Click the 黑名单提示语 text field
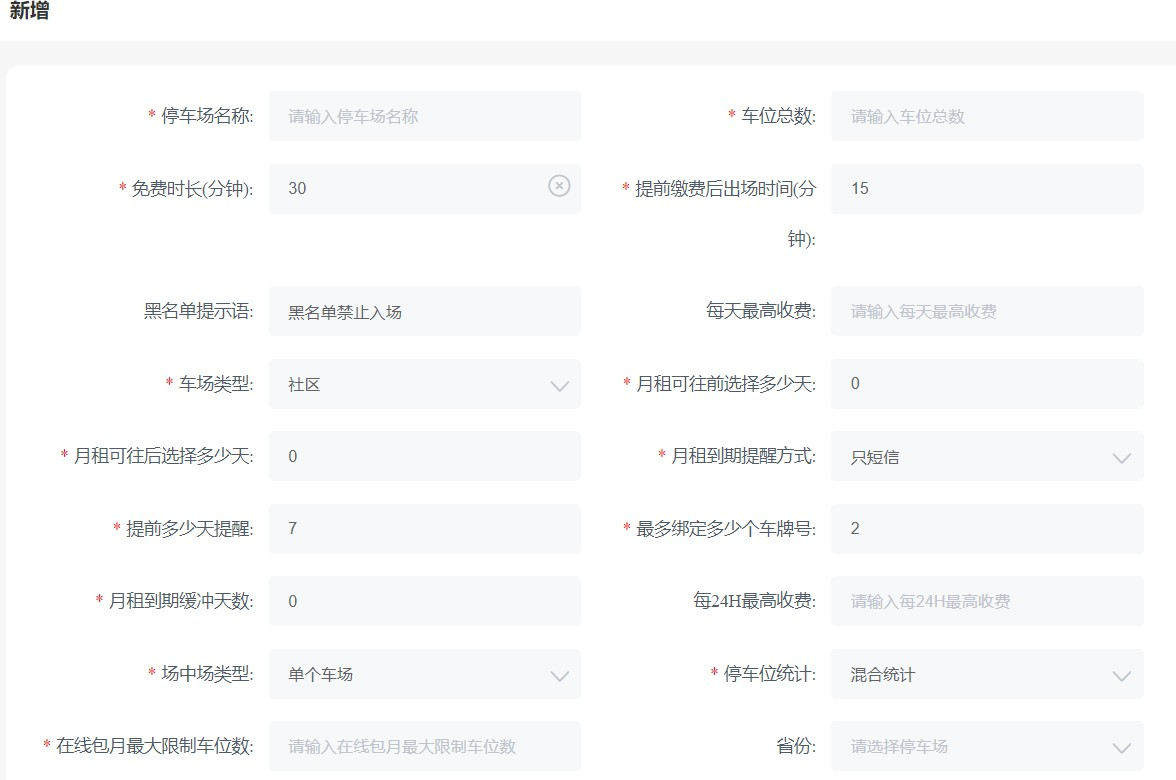1176x780 pixels. click(x=424, y=312)
